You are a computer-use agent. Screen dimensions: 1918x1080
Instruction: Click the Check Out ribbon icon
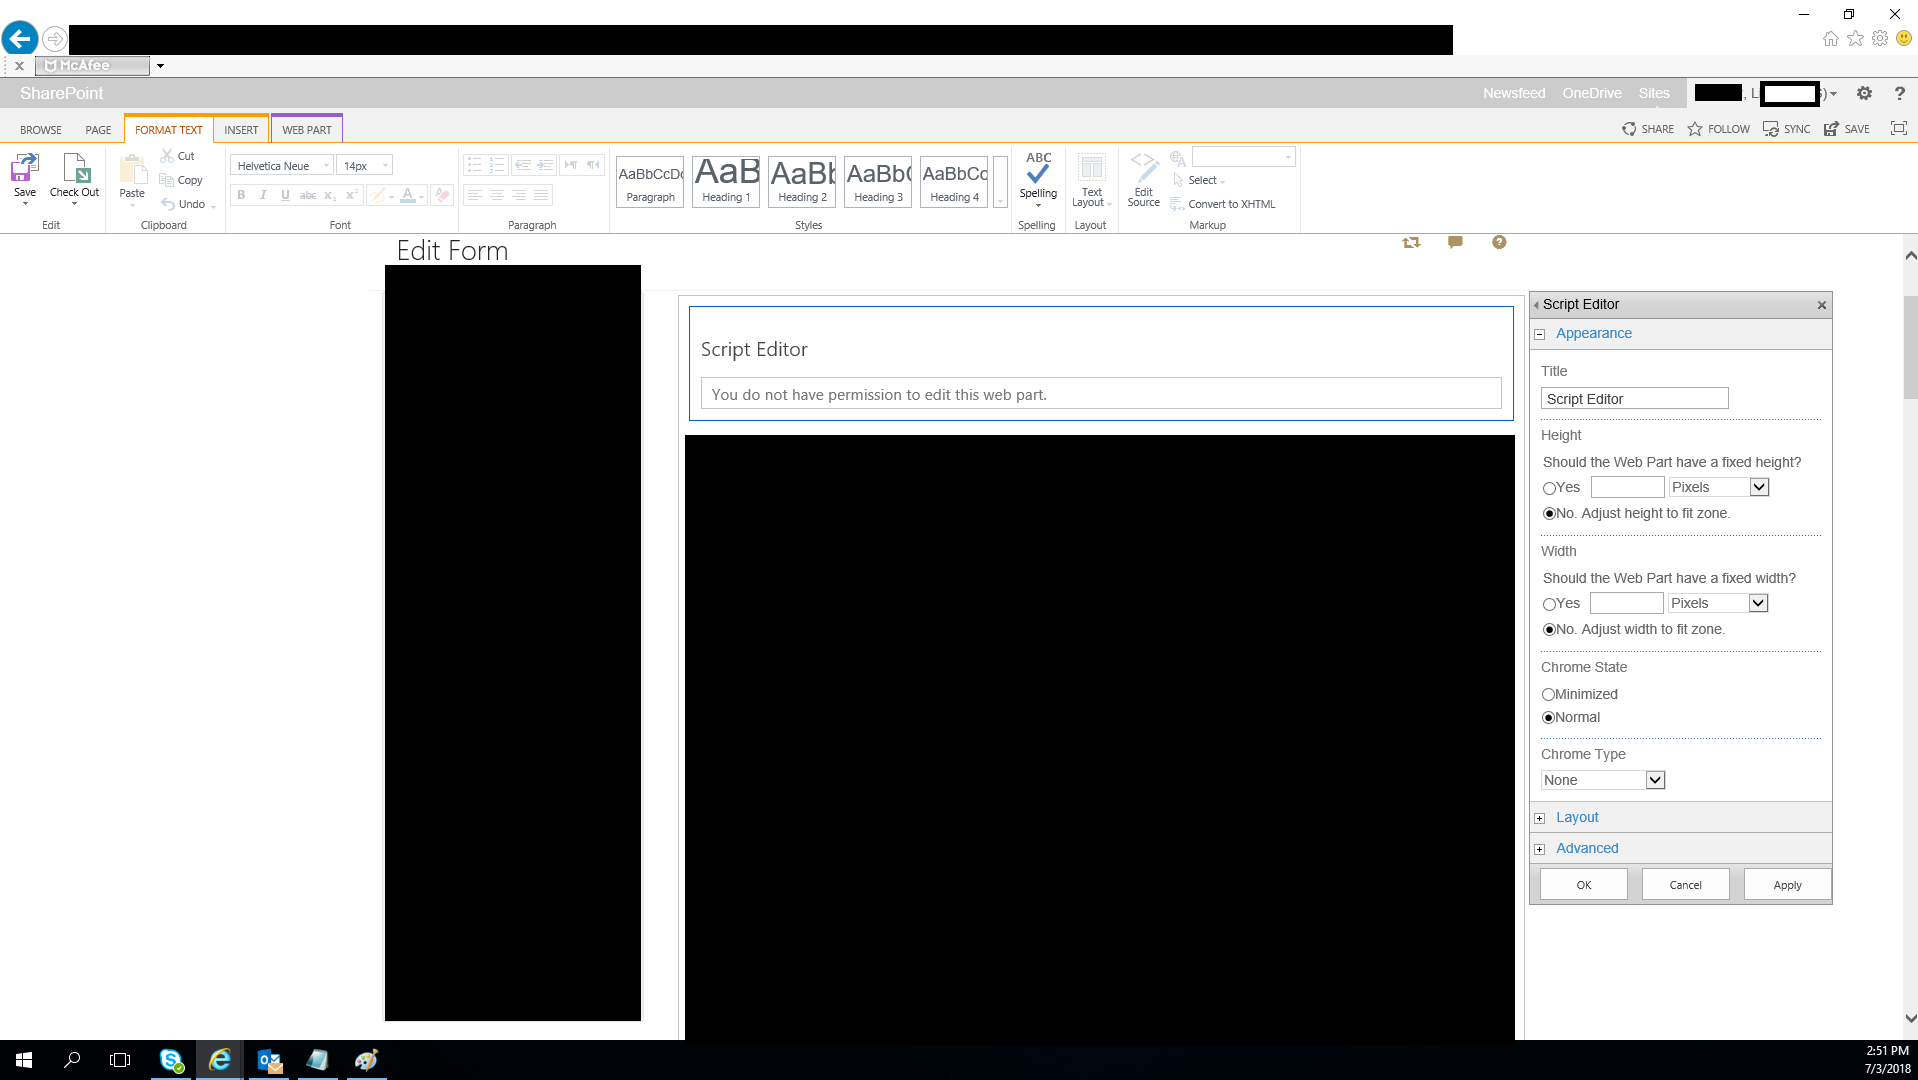coord(75,168)
